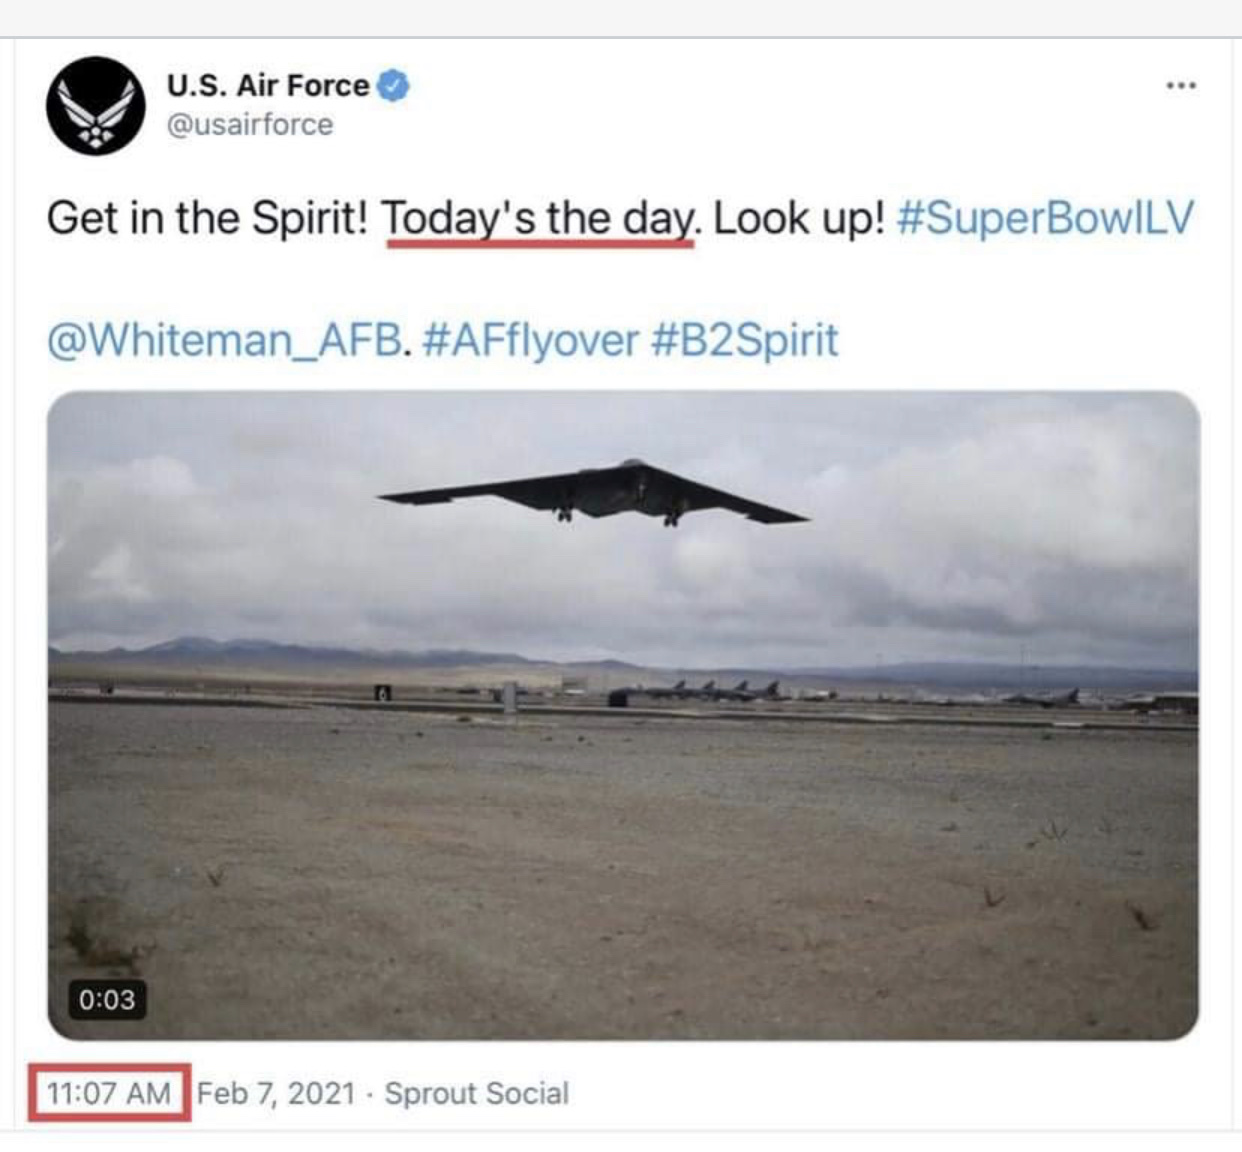Open the three-dot more options menu
1242x1152 pixels.
[1181, 86]
